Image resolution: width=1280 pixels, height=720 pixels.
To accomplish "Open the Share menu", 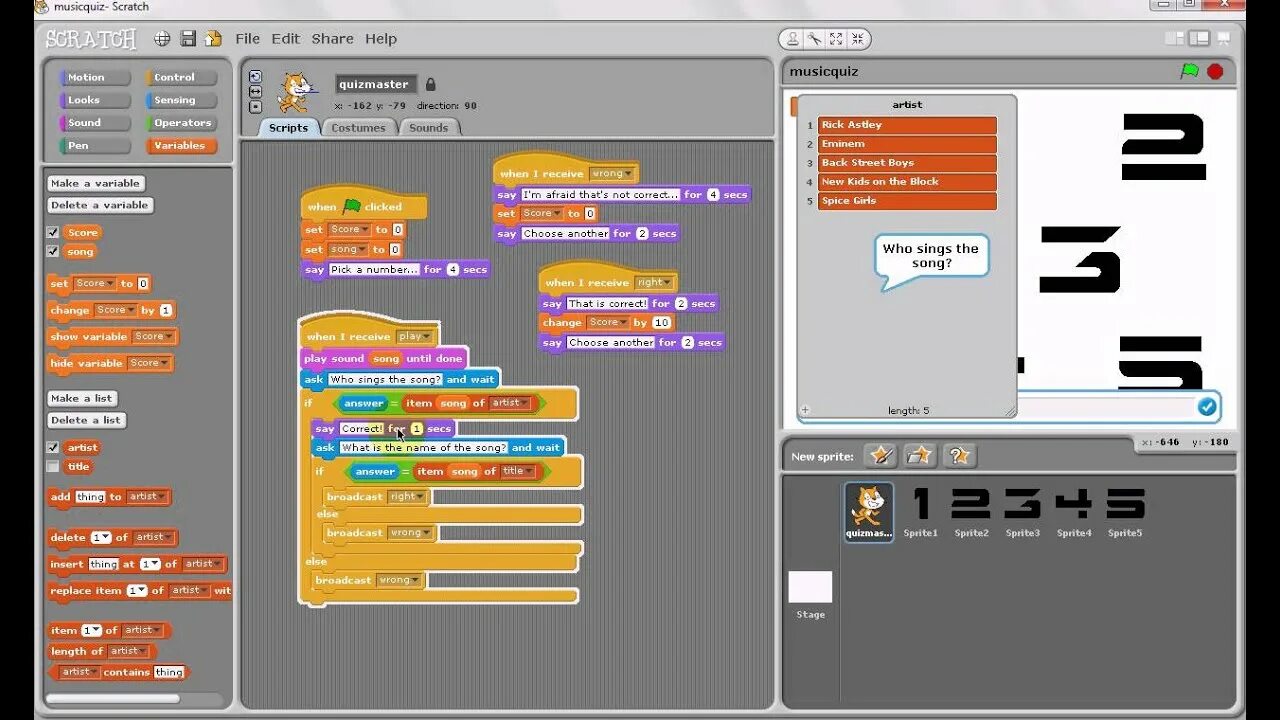I will tap(332, 39).
